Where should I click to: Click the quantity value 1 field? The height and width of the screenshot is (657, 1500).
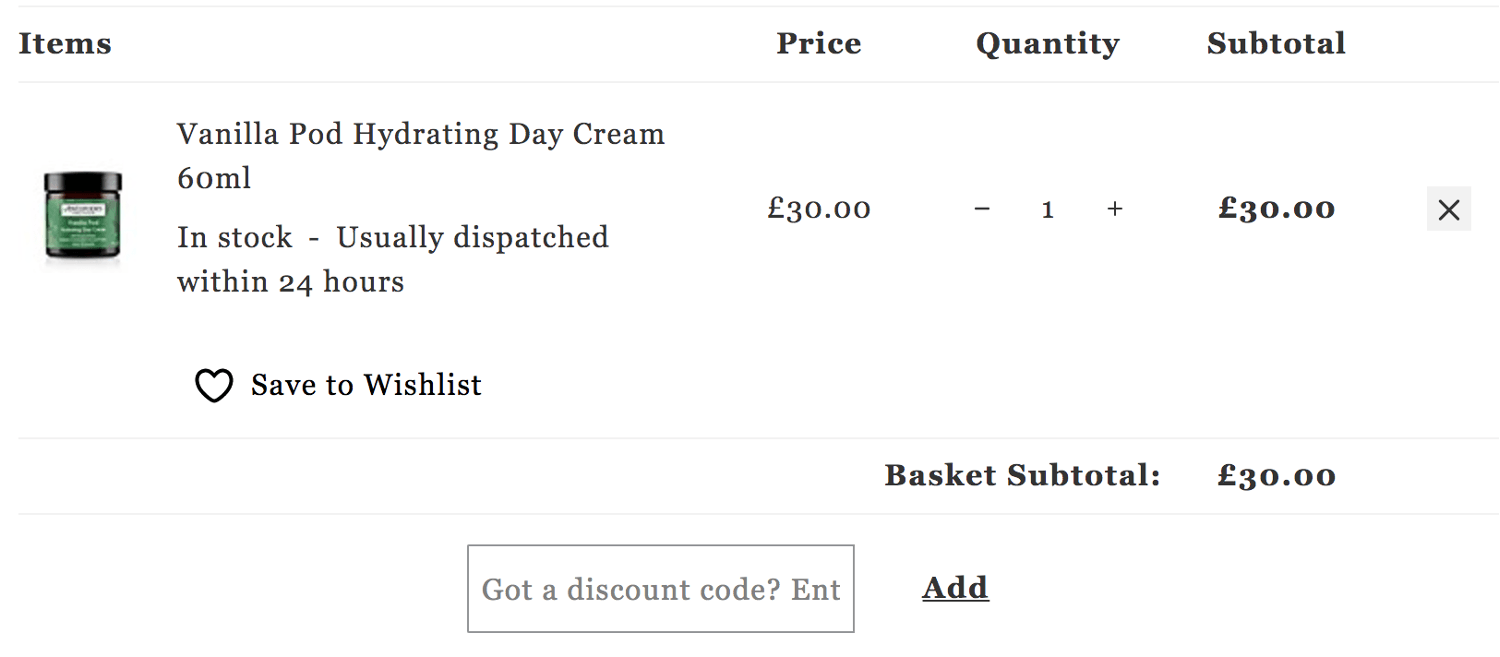coord(1048,209)
